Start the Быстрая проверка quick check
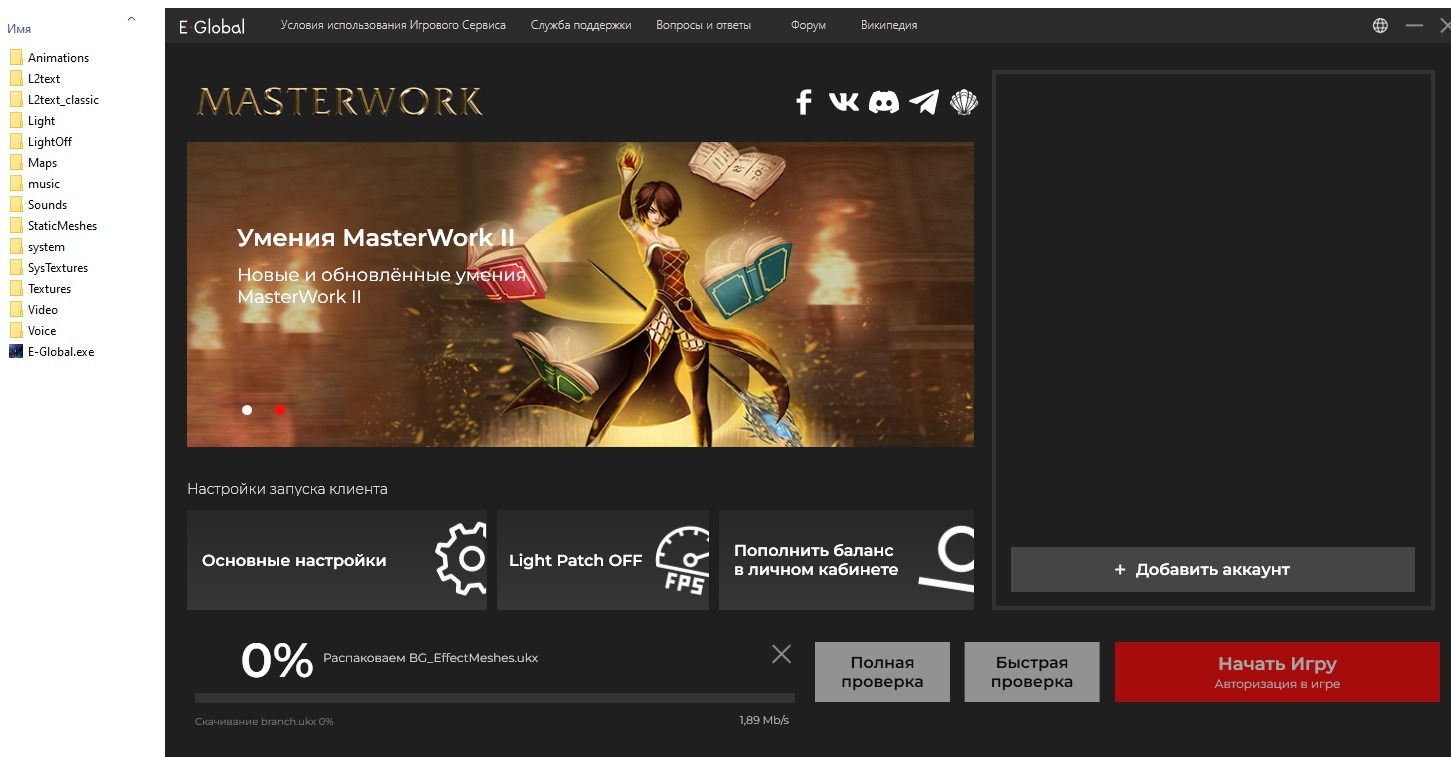This screenshot has width=1451, height=757. (x=1032, y=672)
